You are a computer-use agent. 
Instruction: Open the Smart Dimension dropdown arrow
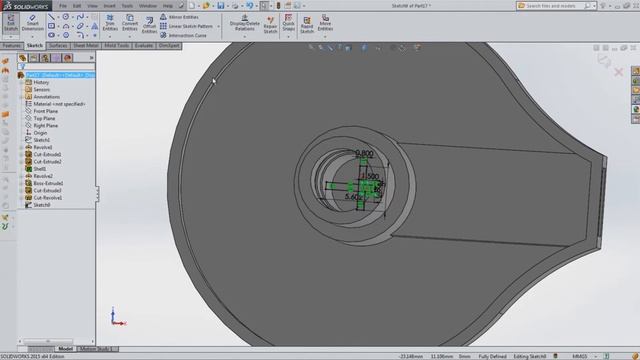coord(33,37)
